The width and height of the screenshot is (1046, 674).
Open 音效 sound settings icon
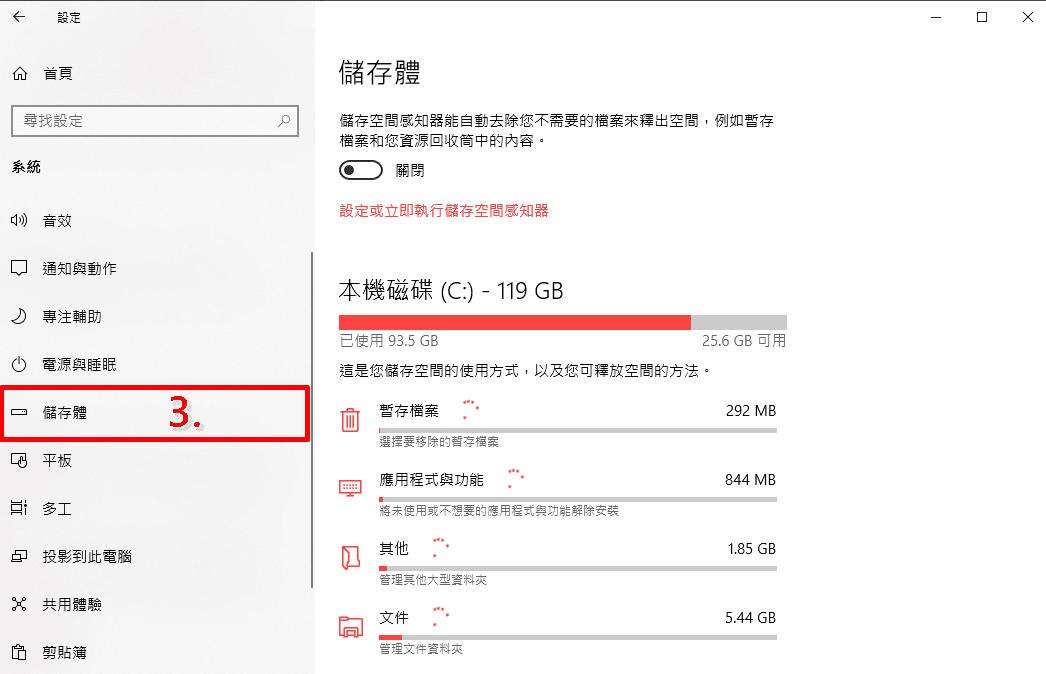pyautogui.click(x=19, y=220)
